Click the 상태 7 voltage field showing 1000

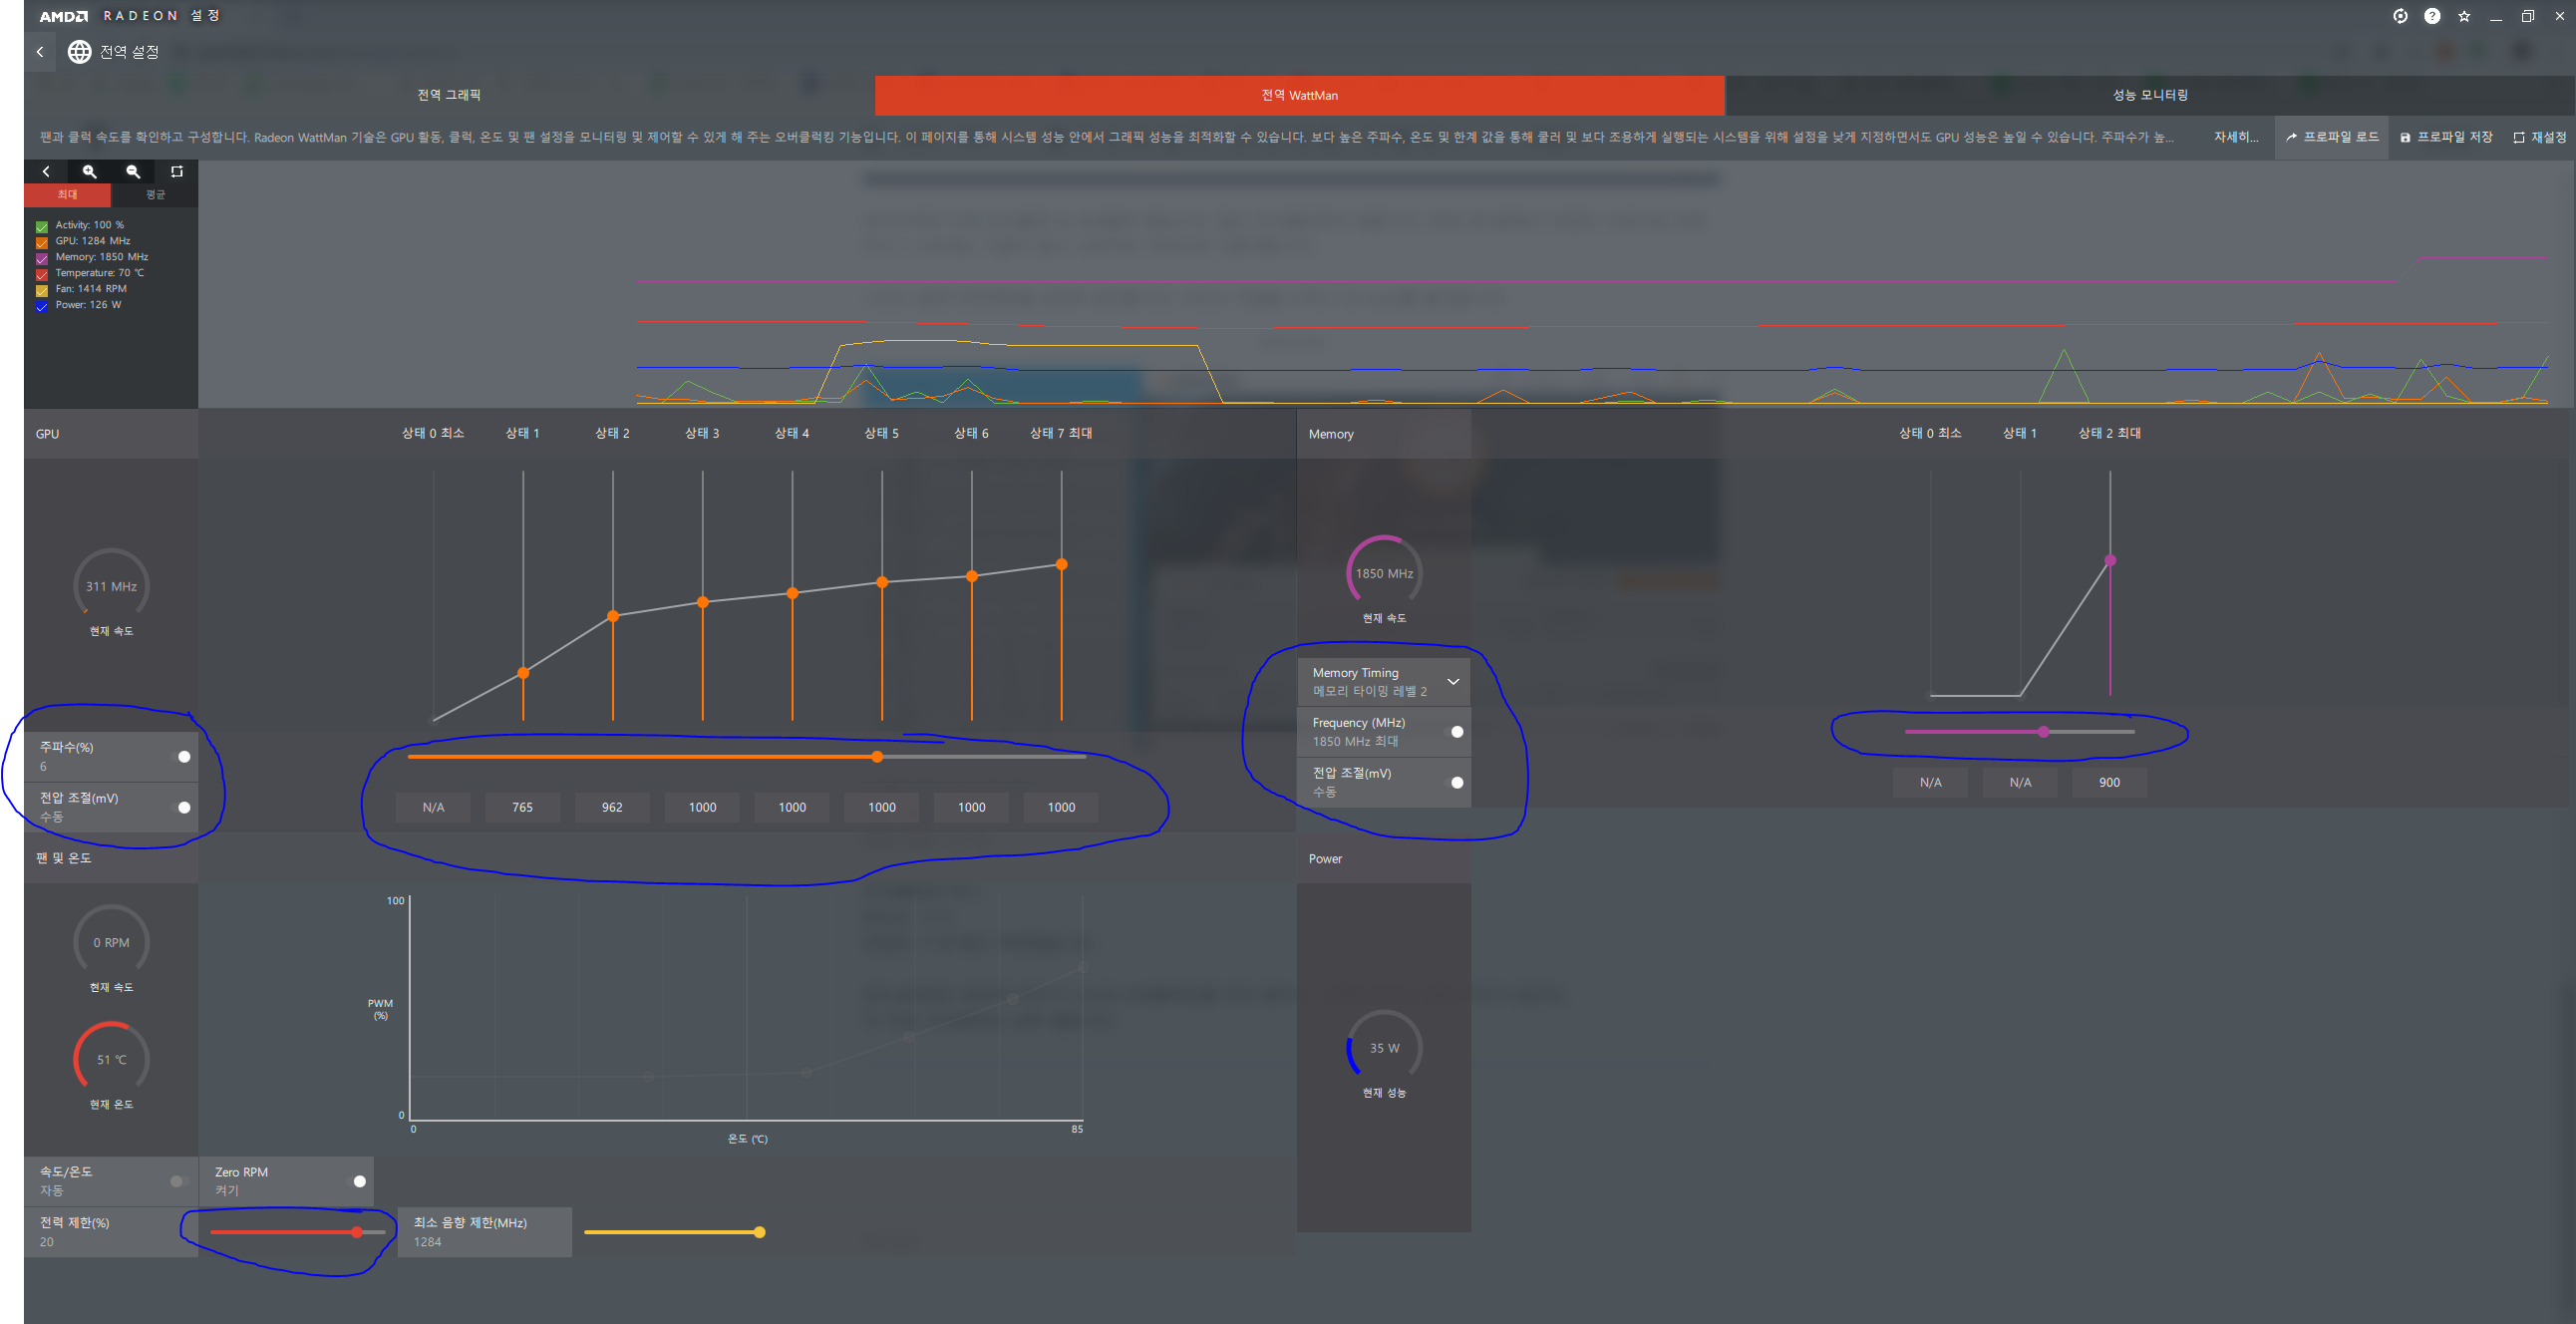coord(1061,807)
